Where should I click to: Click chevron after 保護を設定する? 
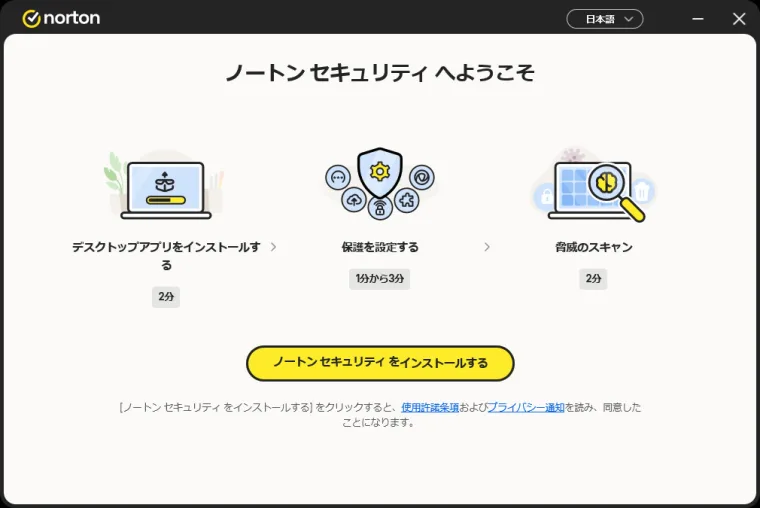point(487,247)
